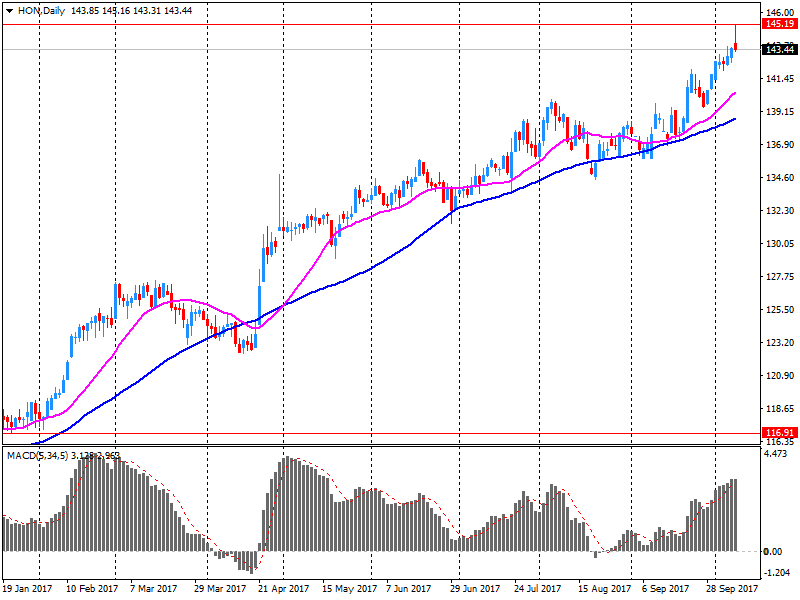This screenshot has width=800, height=600.
Task: Click the 134.60 price scale value
Action: click(x=780, y=178)
